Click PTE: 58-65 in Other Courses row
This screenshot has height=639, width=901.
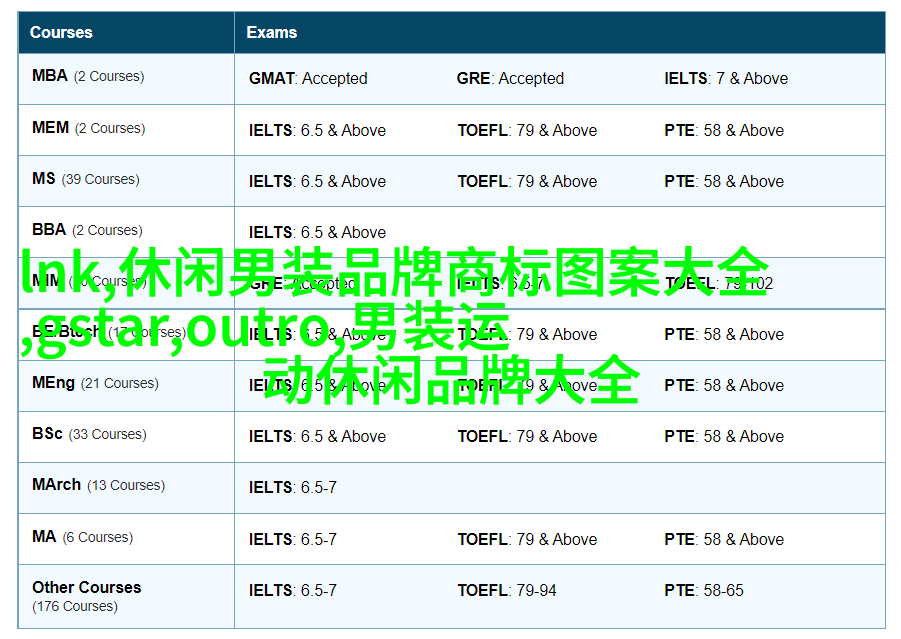[704, 591]
